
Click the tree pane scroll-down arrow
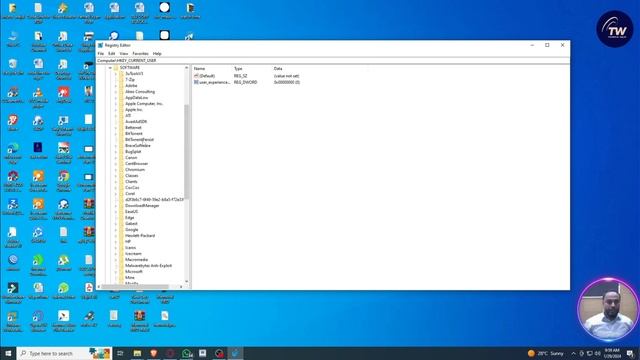187,281
